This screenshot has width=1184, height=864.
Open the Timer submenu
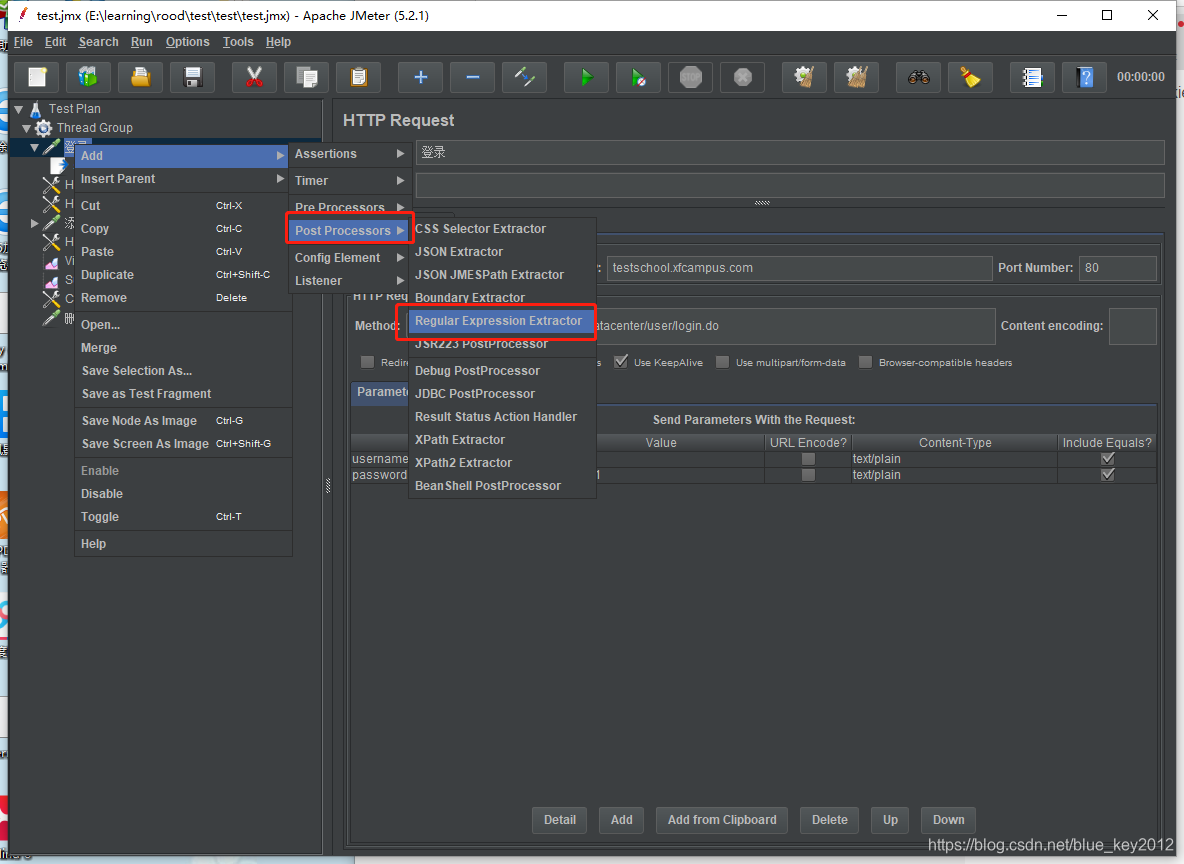(x=349, y=181)
